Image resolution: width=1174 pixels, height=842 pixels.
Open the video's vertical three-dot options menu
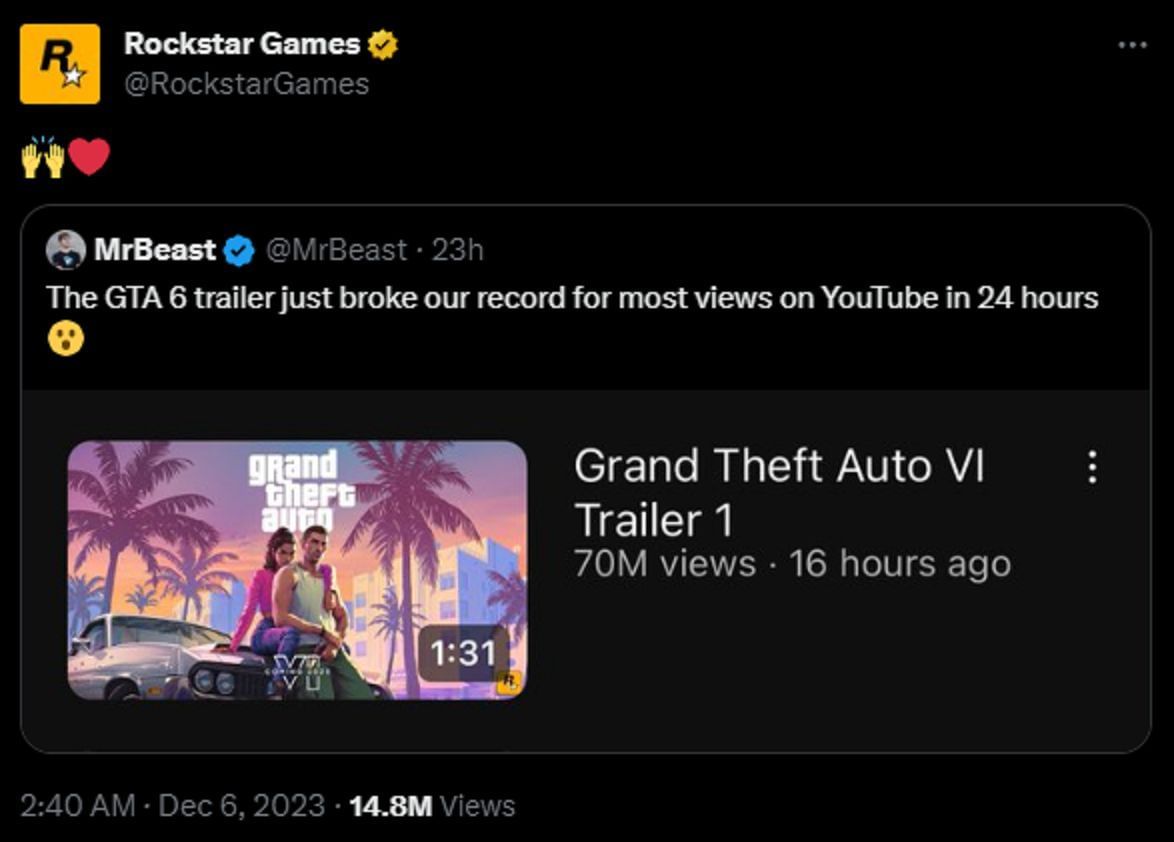pos(1092,467)
